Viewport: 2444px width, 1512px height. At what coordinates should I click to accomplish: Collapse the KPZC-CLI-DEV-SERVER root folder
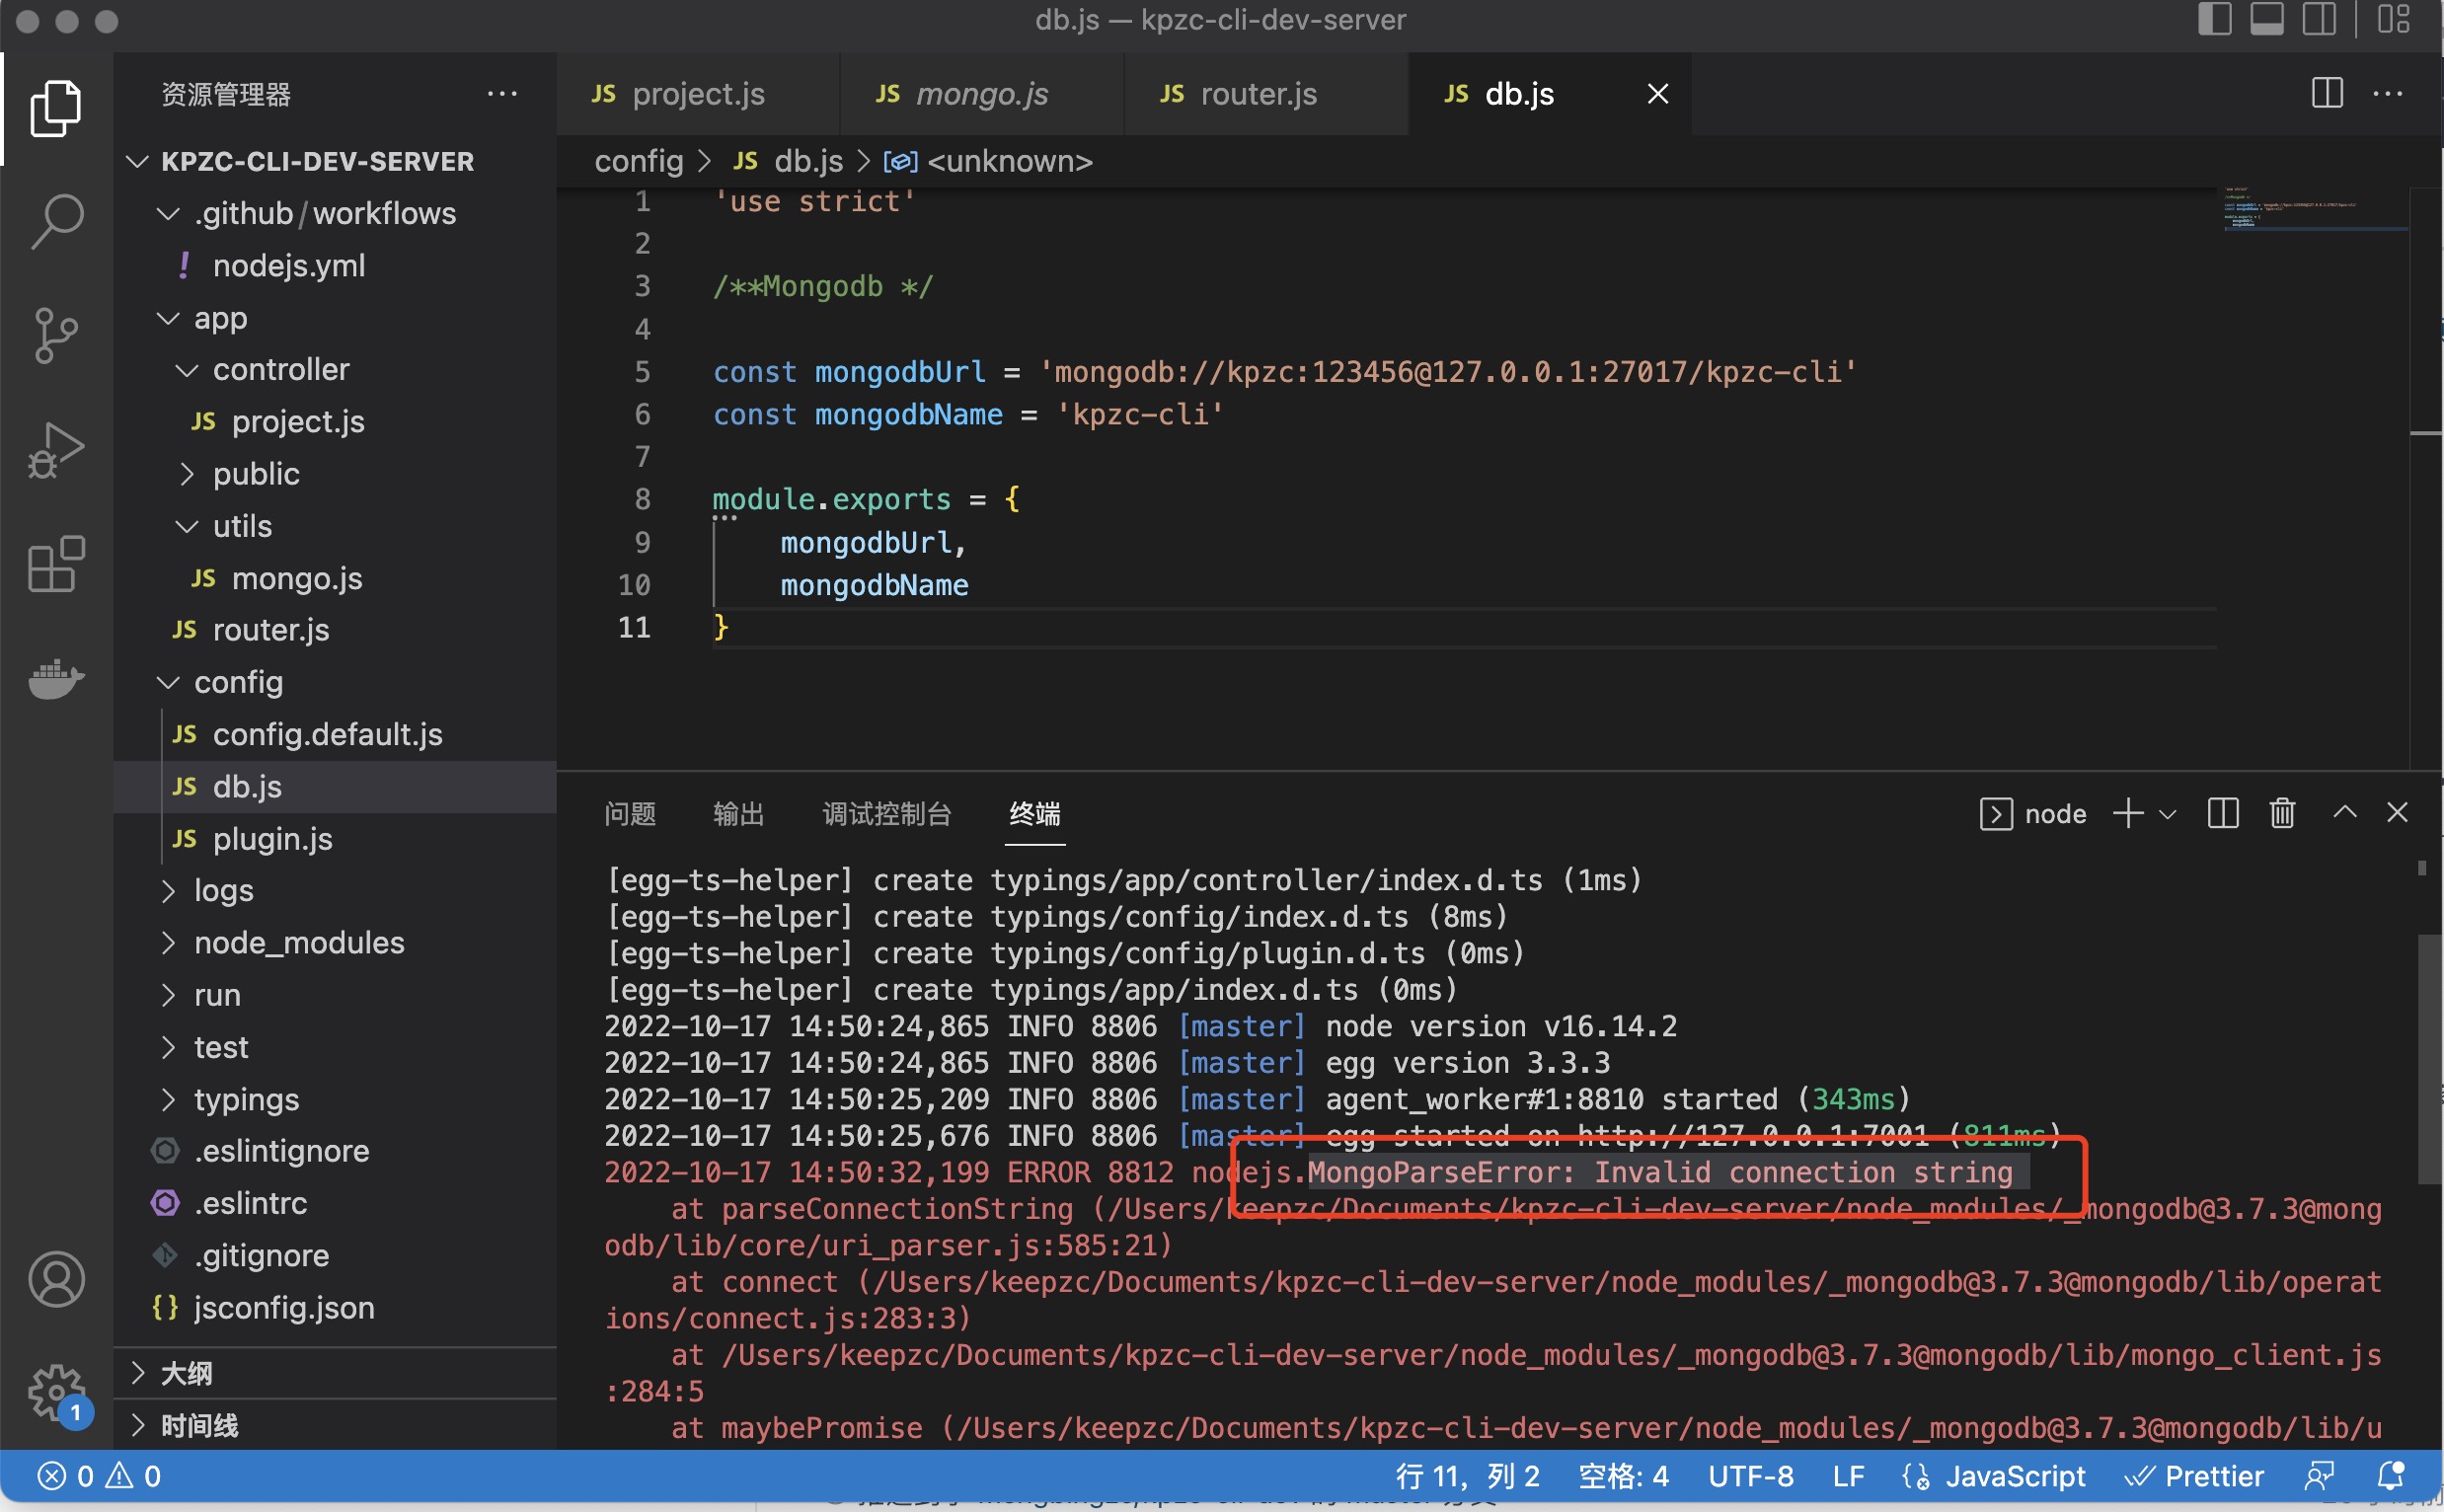tap(335, 161)
